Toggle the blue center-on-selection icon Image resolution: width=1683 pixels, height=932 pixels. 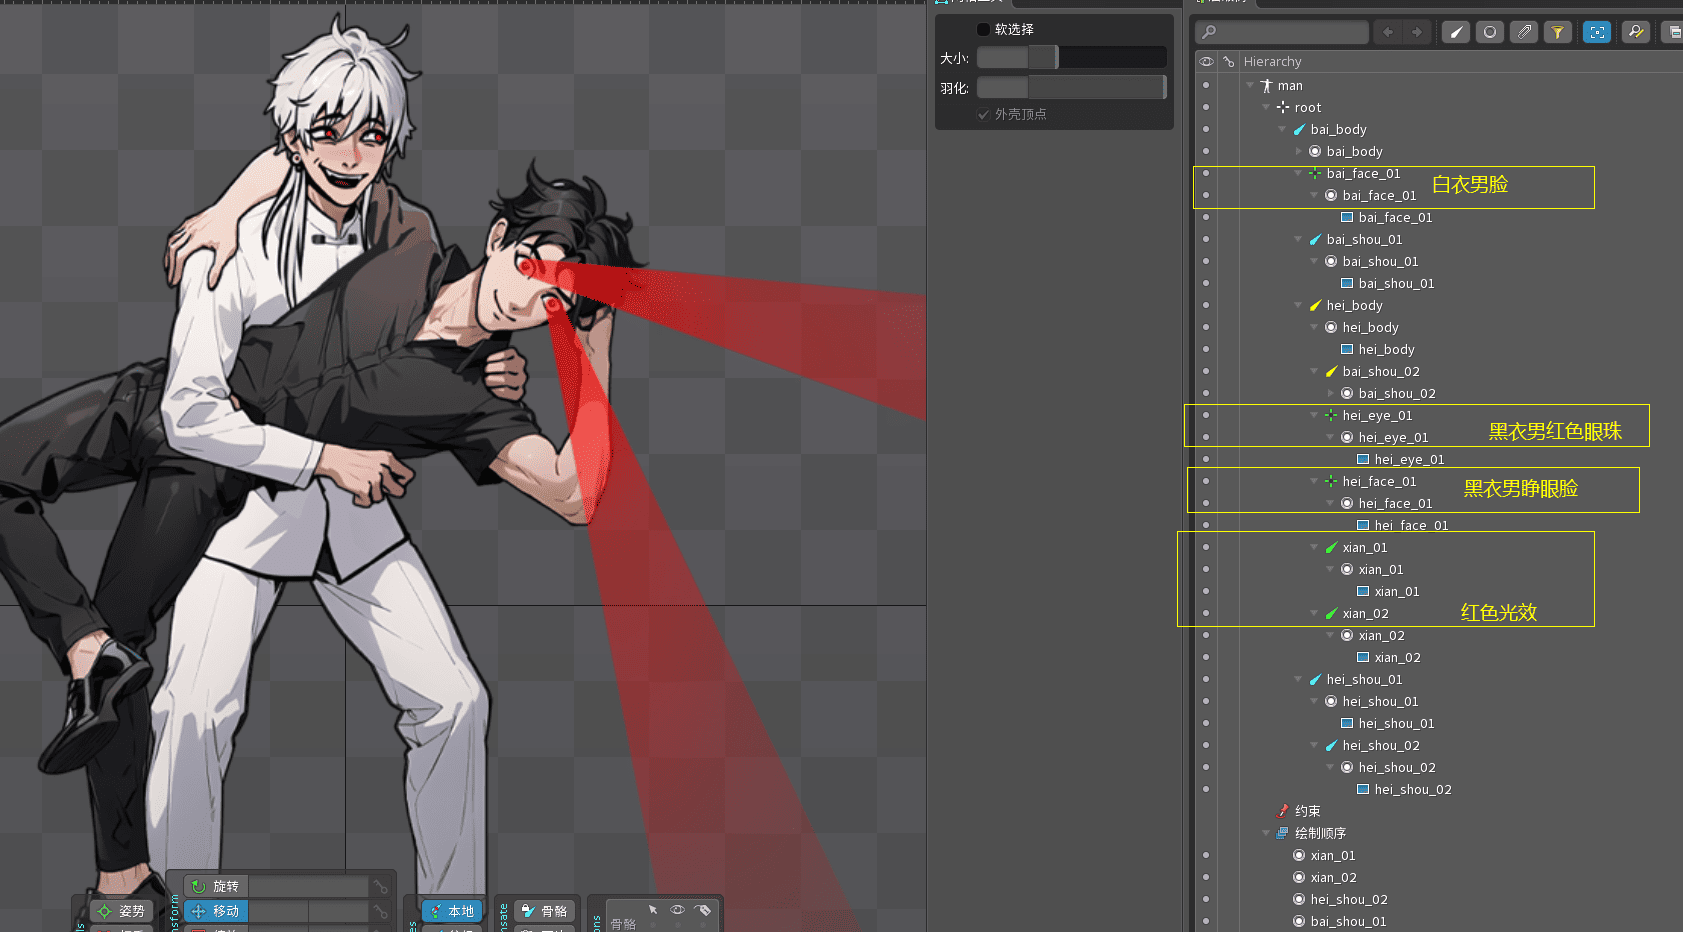pyautogui.click(x=1597, y=32)
